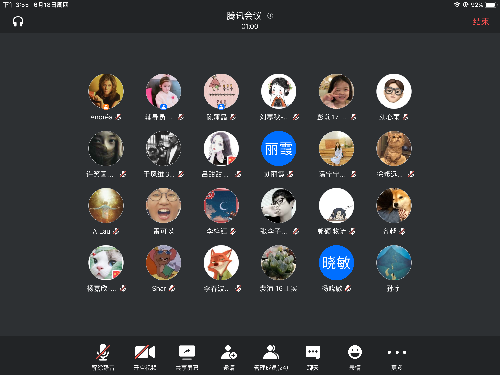This screenshot has height=375, width=500.
Task: Select the cartoon girl with black hair buns
Action: [x=278, y=91]
